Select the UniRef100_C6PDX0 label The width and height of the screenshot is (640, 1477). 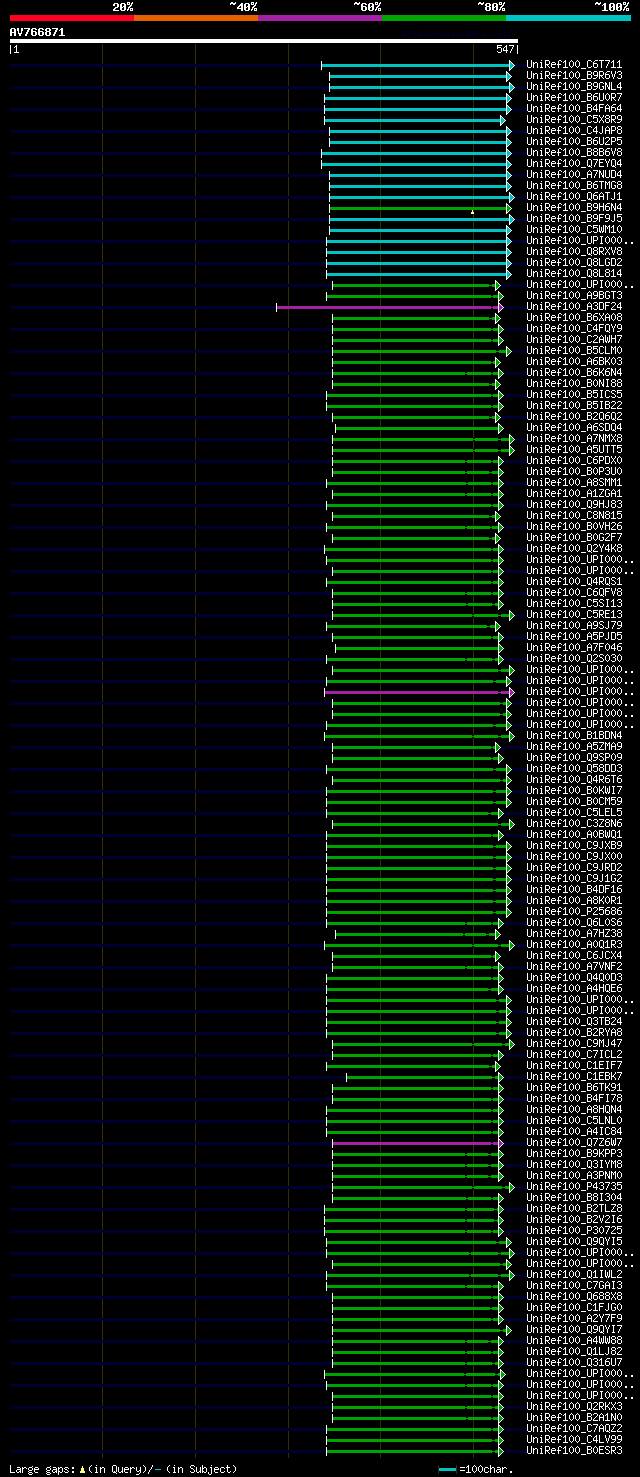[x=574, y=461]
